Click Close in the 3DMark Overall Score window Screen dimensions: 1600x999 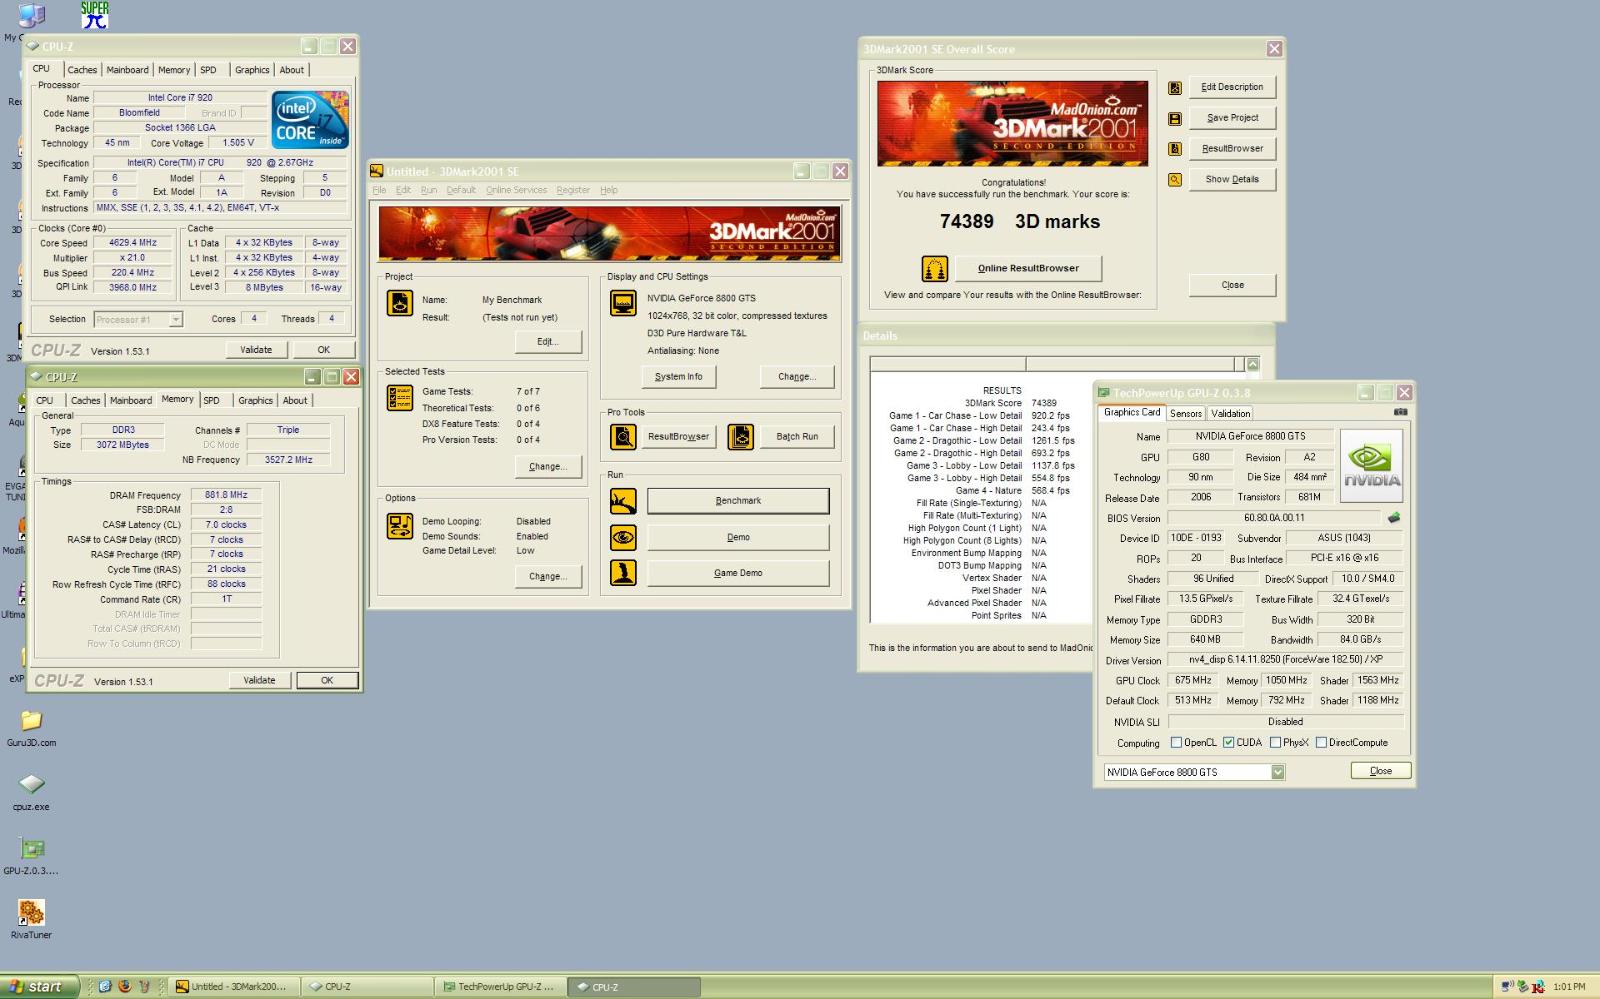[1232, 285]
